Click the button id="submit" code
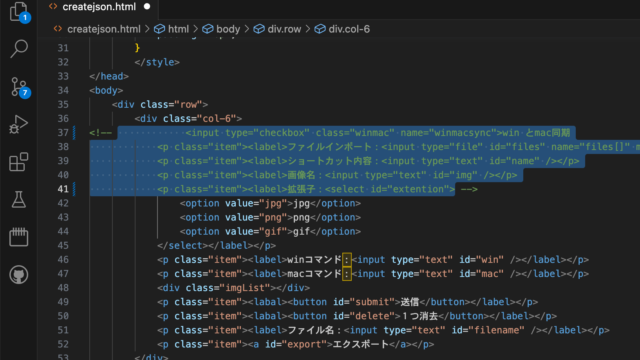 (344, 302)
